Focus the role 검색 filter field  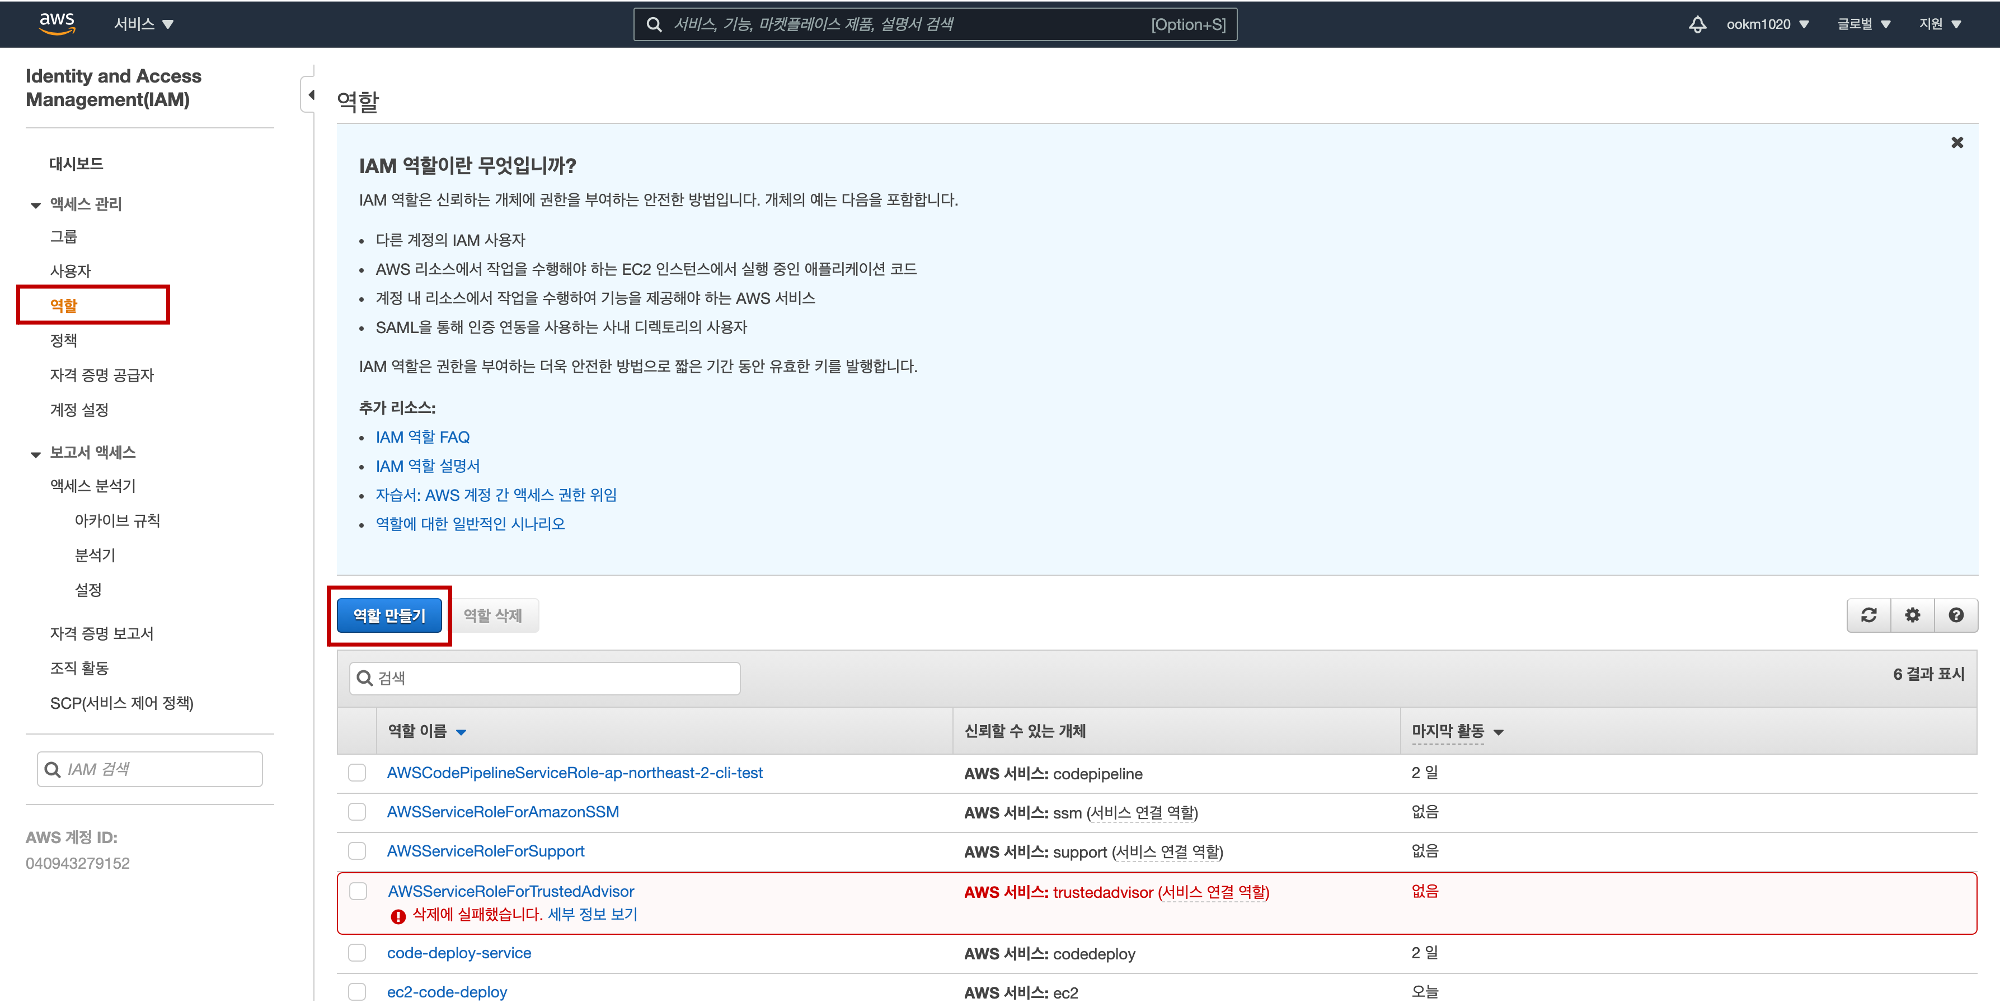(x=545, y=678)
